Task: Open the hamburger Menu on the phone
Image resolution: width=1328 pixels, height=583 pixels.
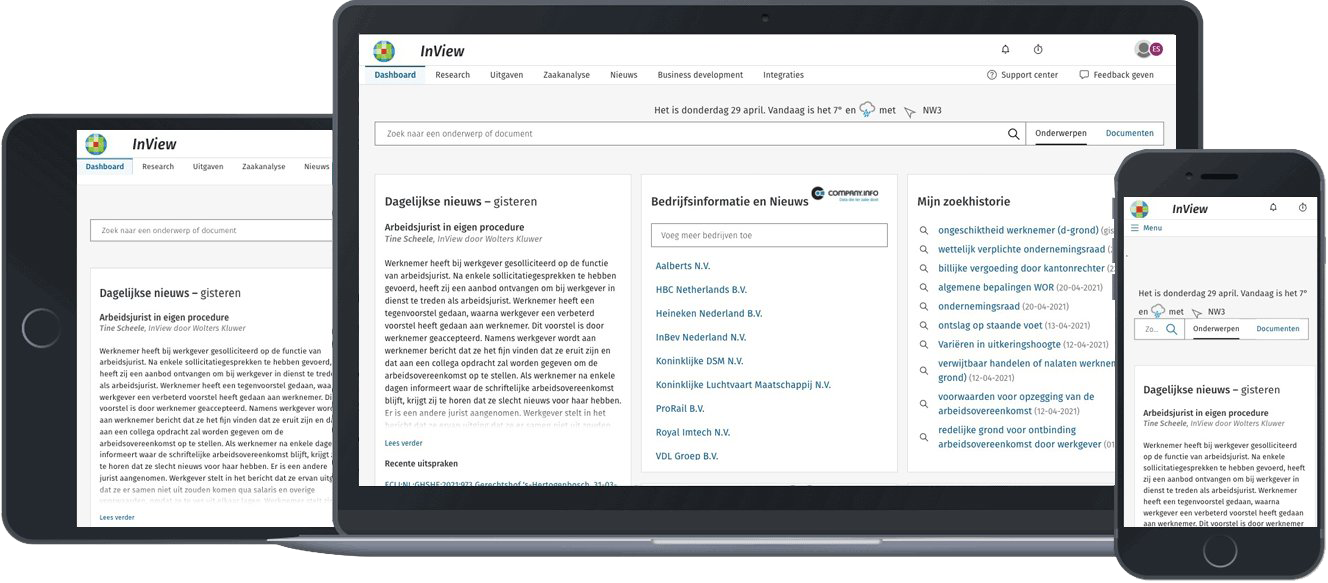Action: pyautogui.click(x=1146, y=228)
